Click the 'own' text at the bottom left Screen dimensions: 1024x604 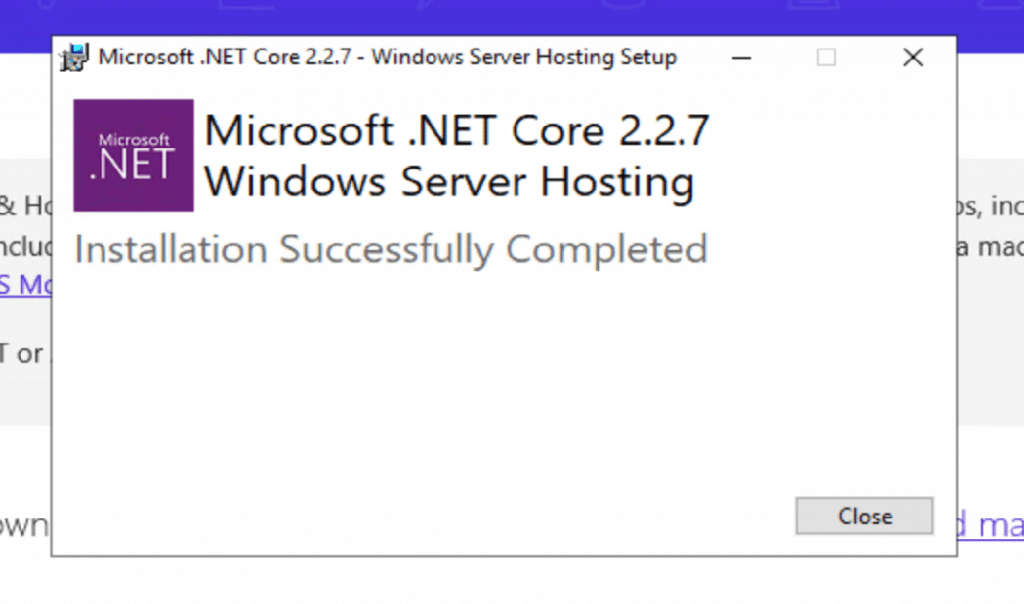pos(24,526)
